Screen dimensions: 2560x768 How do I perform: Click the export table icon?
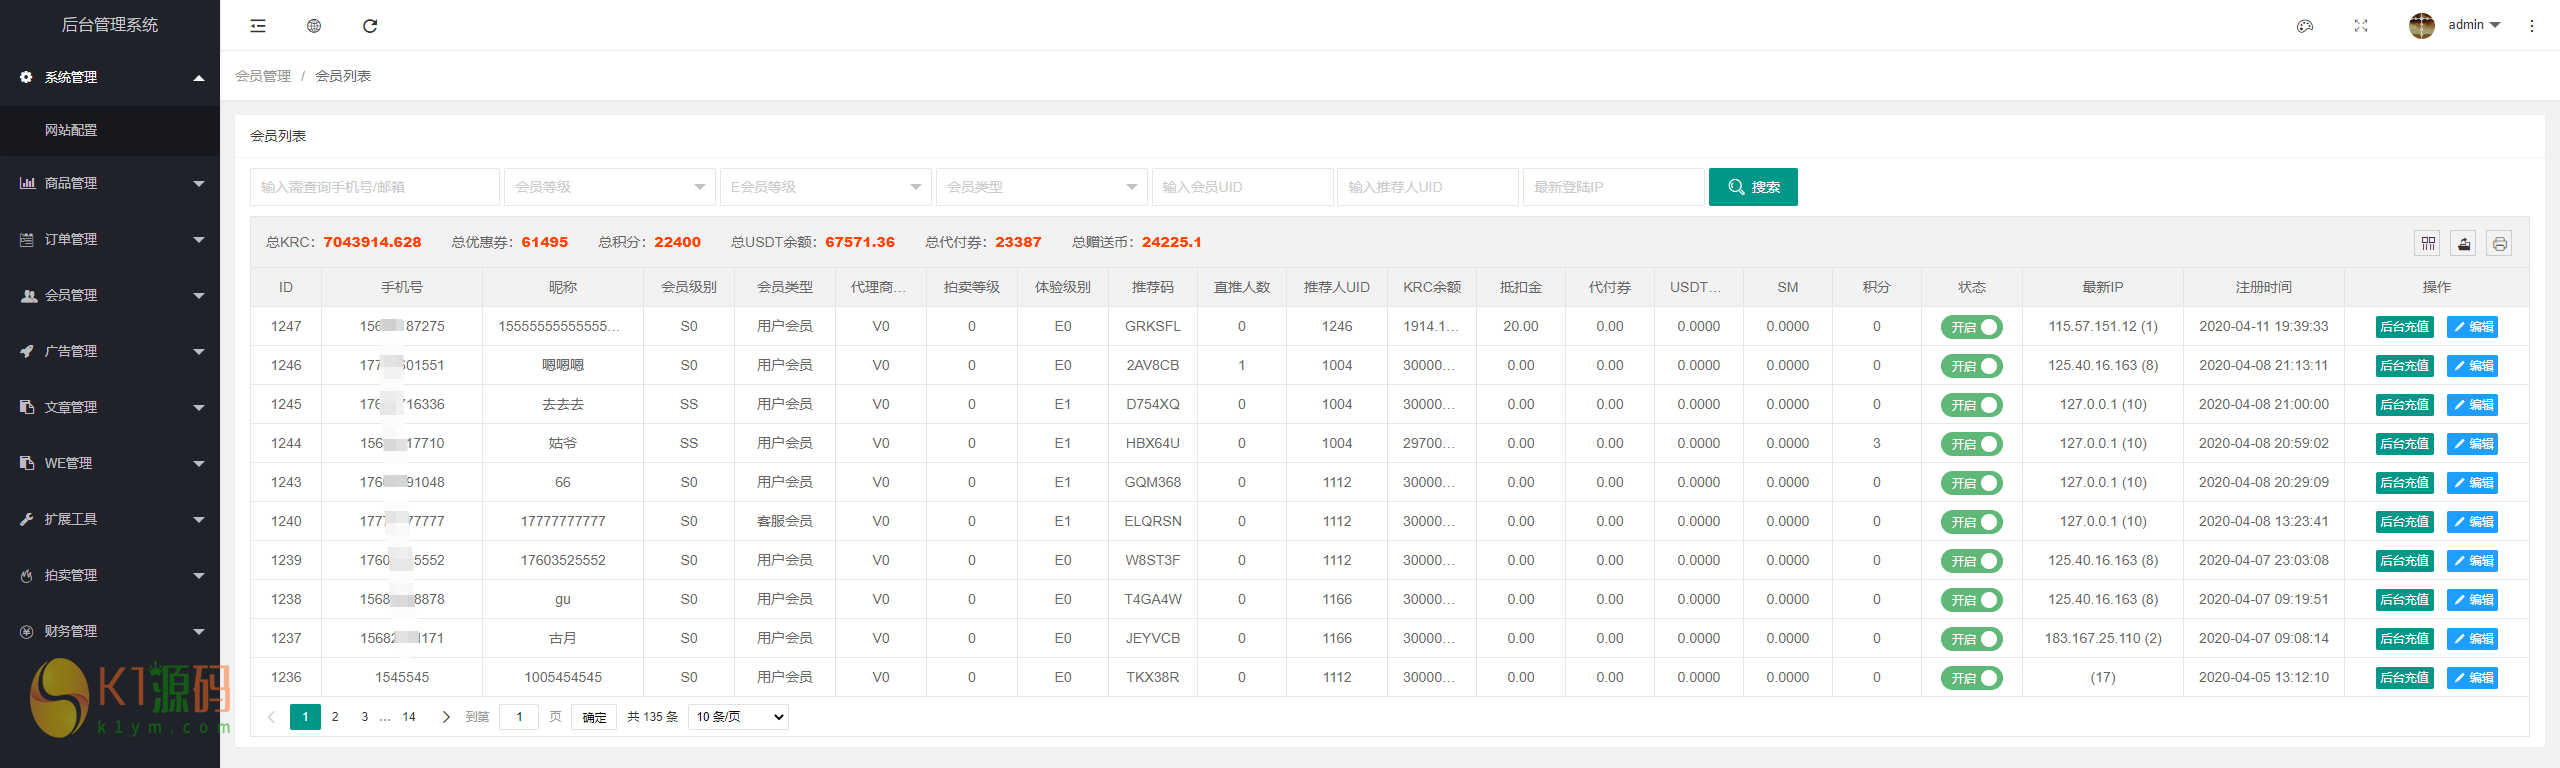coord(2464,243)
